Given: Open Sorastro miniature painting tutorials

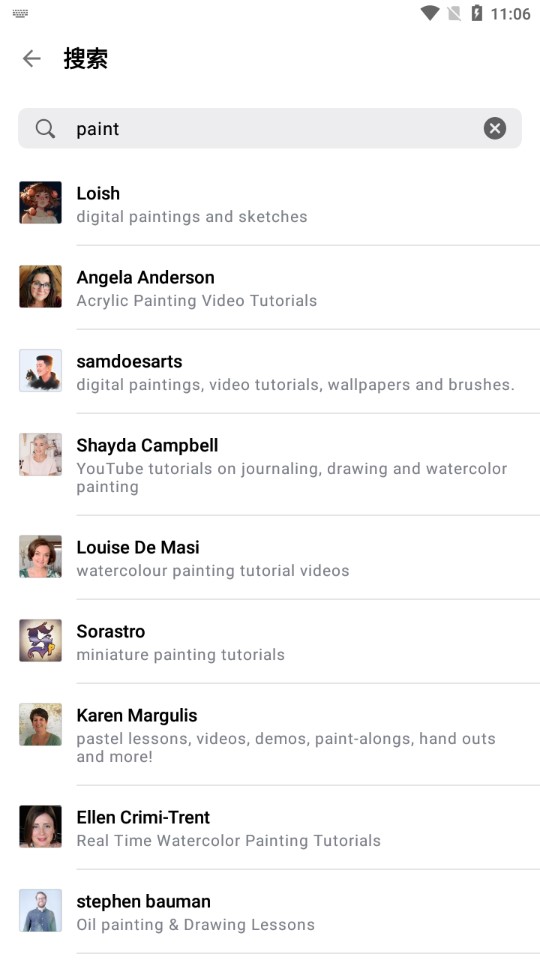Looking at the screenshot, I should [270, 642].
